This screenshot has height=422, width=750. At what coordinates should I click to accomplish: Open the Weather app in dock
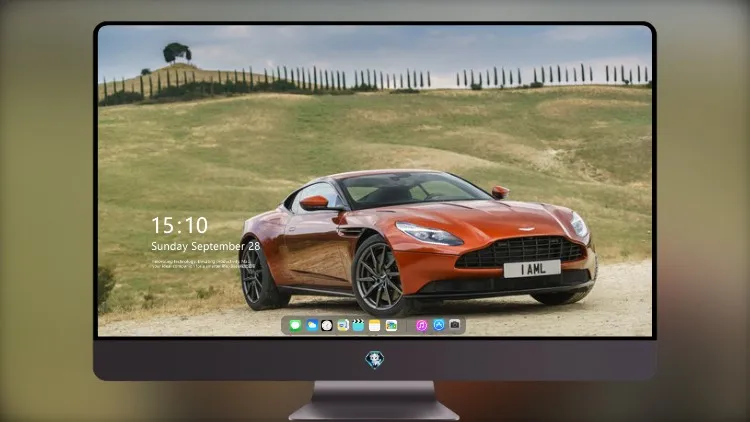[312, 326]
